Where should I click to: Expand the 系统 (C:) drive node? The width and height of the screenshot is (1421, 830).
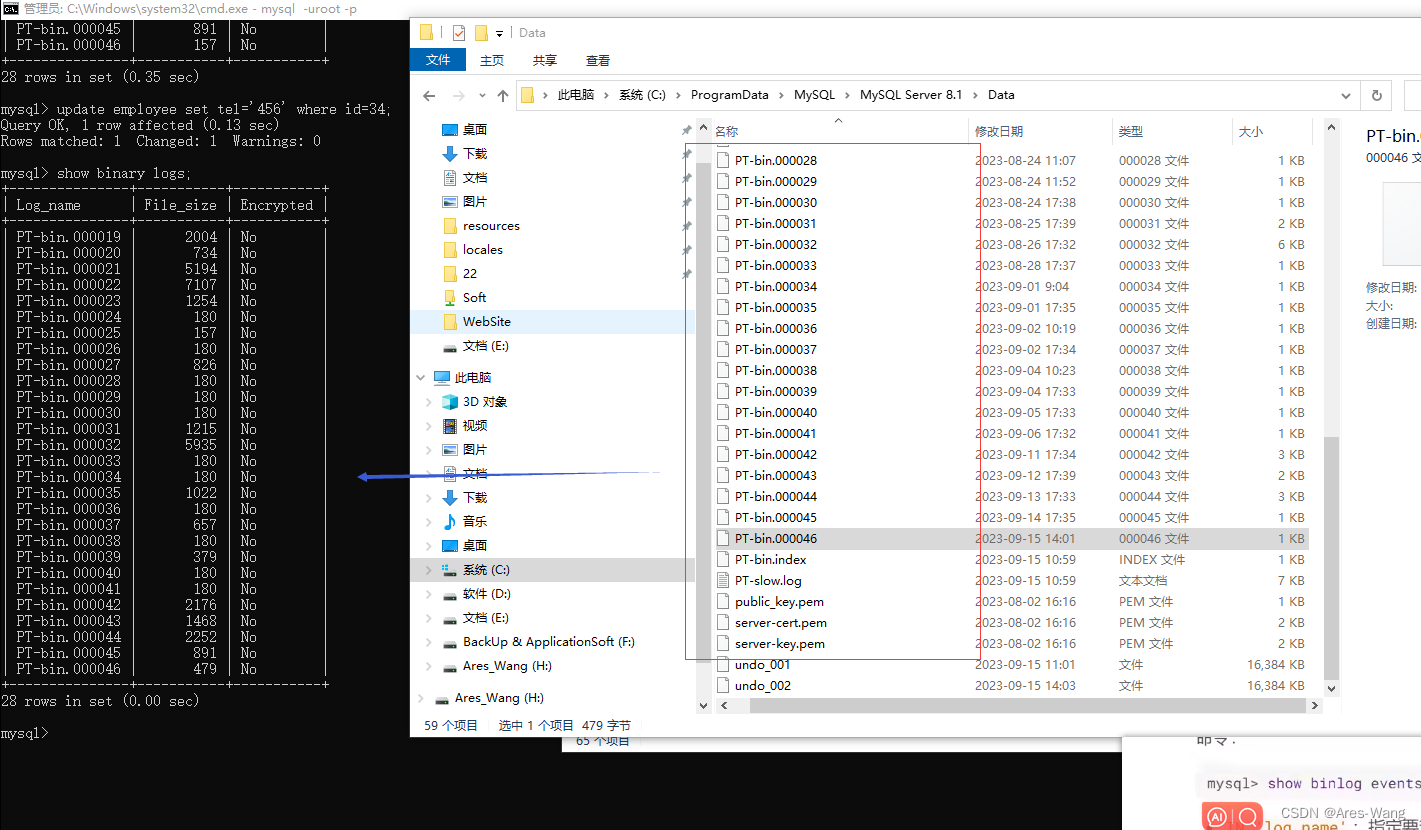[430, 569]
